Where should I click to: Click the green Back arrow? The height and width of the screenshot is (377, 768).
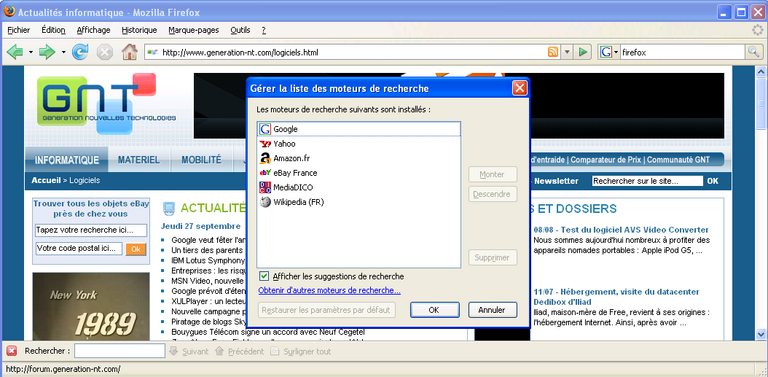coord(15,52)
